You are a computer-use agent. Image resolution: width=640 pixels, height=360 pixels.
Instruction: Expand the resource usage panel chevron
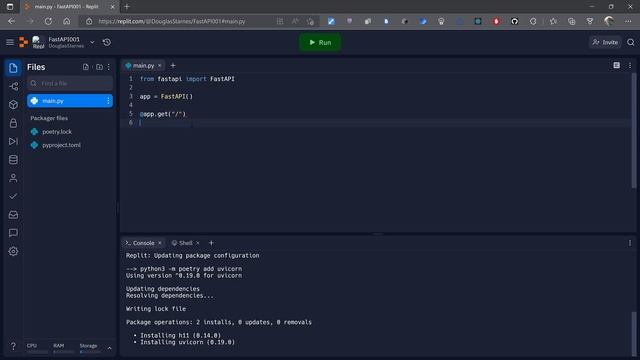point(109,348)
